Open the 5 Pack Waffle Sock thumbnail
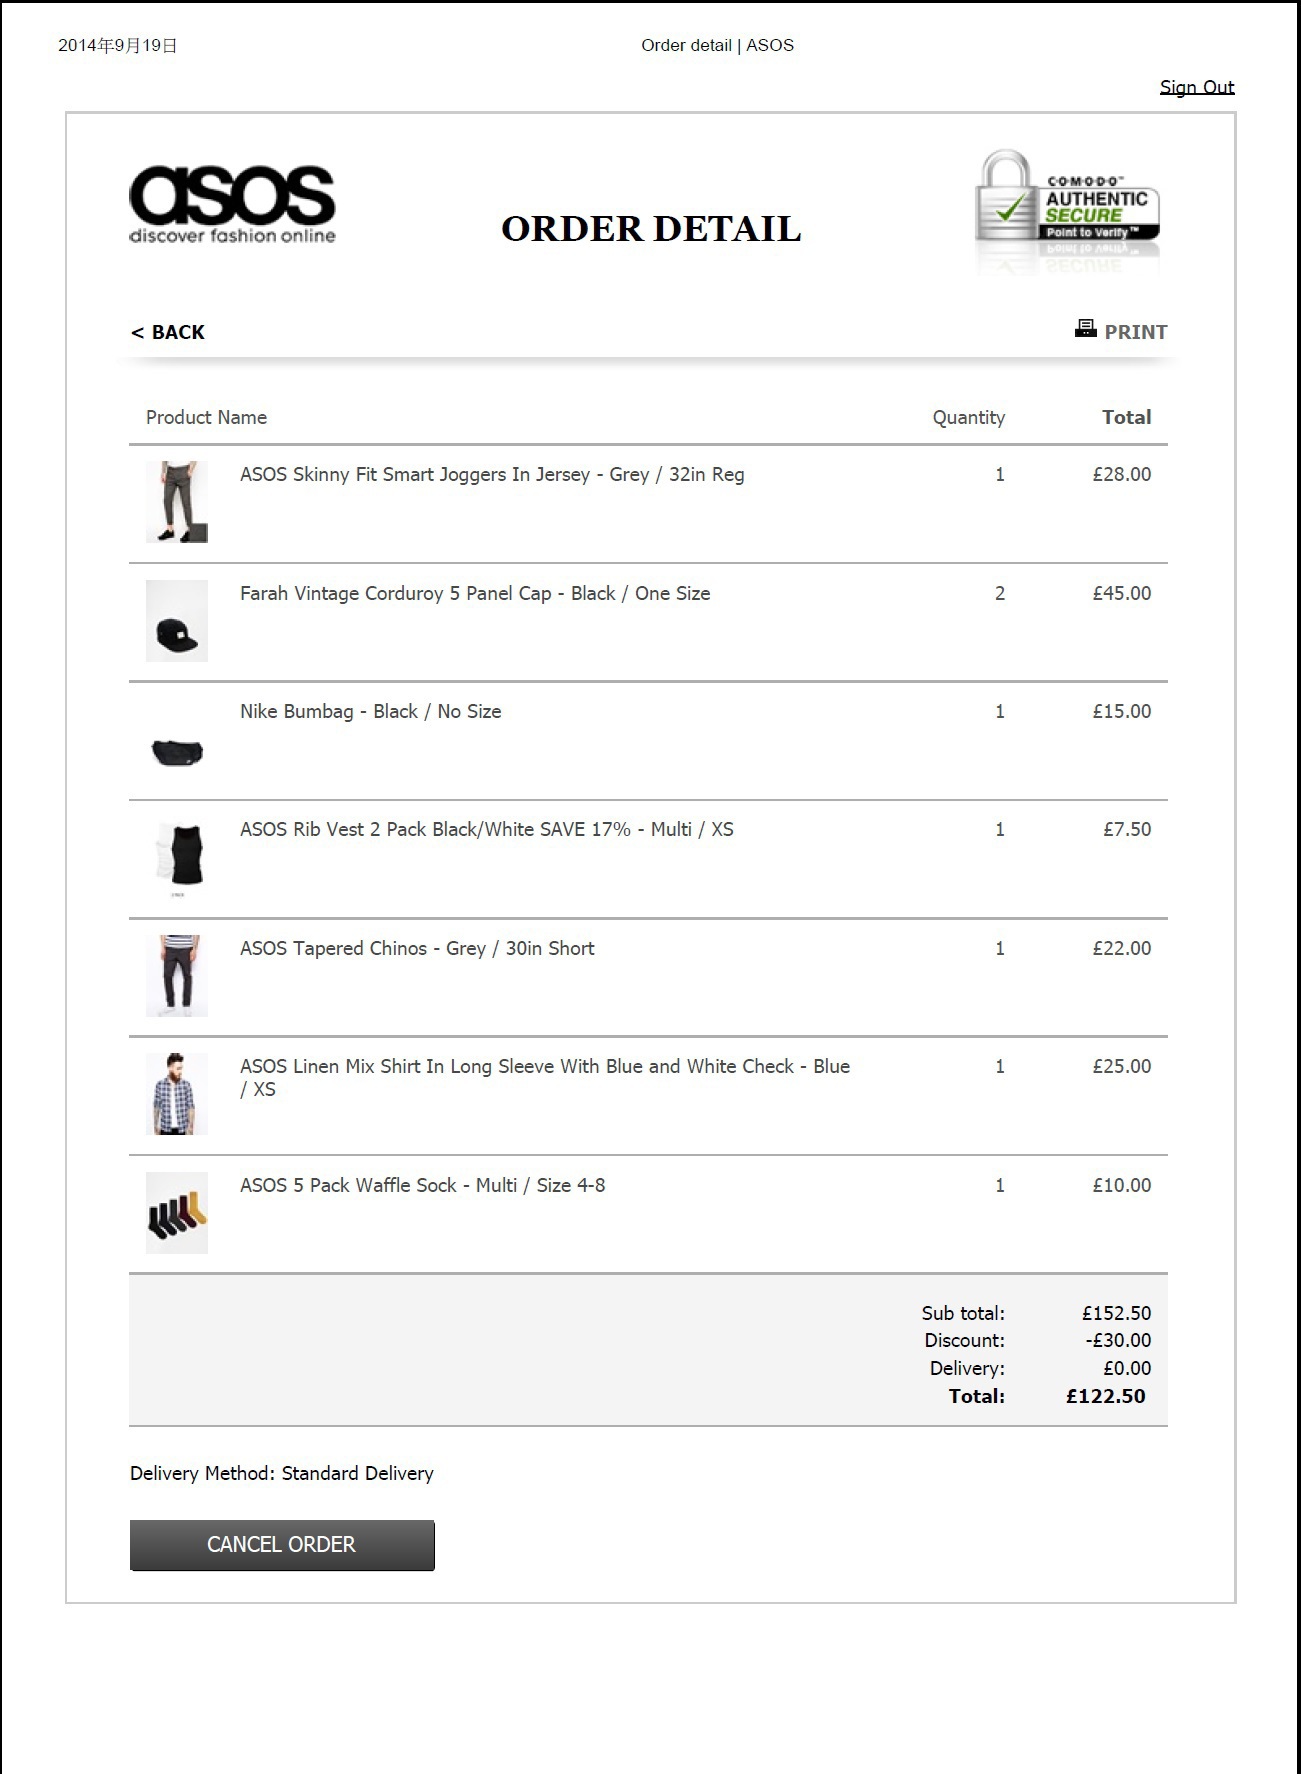Screen dimensions: 1301x1774 click(x=177, y=1213)
